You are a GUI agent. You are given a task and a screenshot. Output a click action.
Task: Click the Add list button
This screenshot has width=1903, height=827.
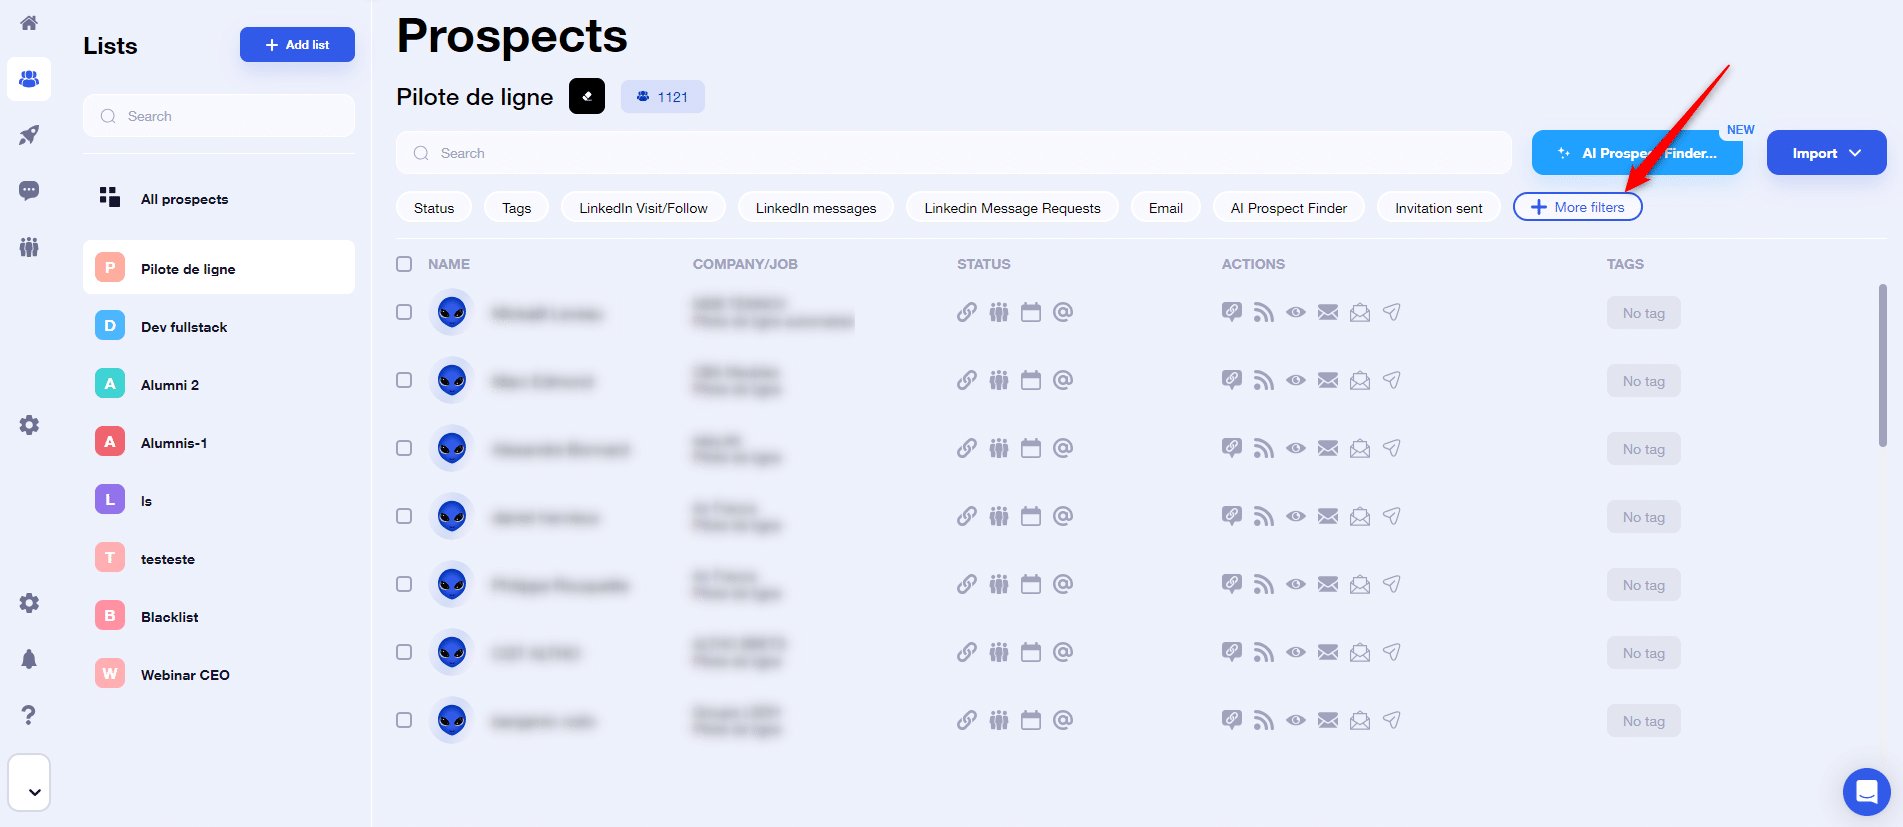click(297, 45)
